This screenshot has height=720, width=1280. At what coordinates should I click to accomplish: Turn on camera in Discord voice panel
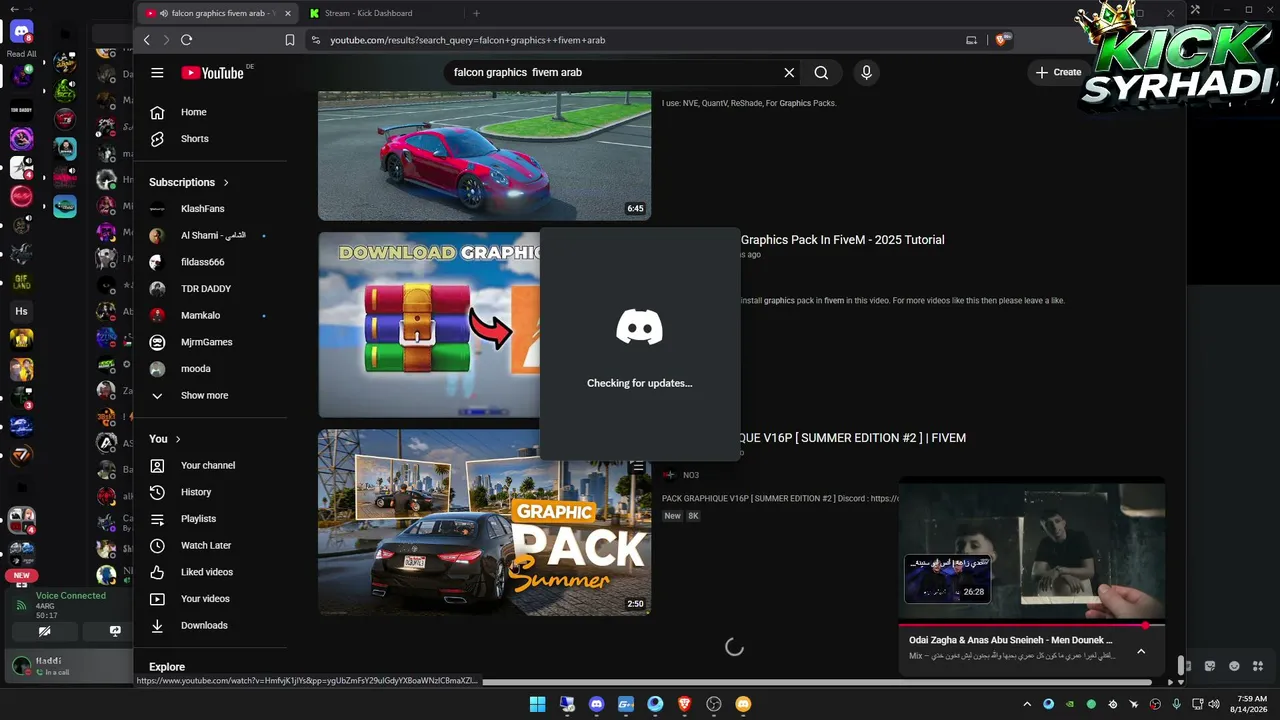point(45,631)
